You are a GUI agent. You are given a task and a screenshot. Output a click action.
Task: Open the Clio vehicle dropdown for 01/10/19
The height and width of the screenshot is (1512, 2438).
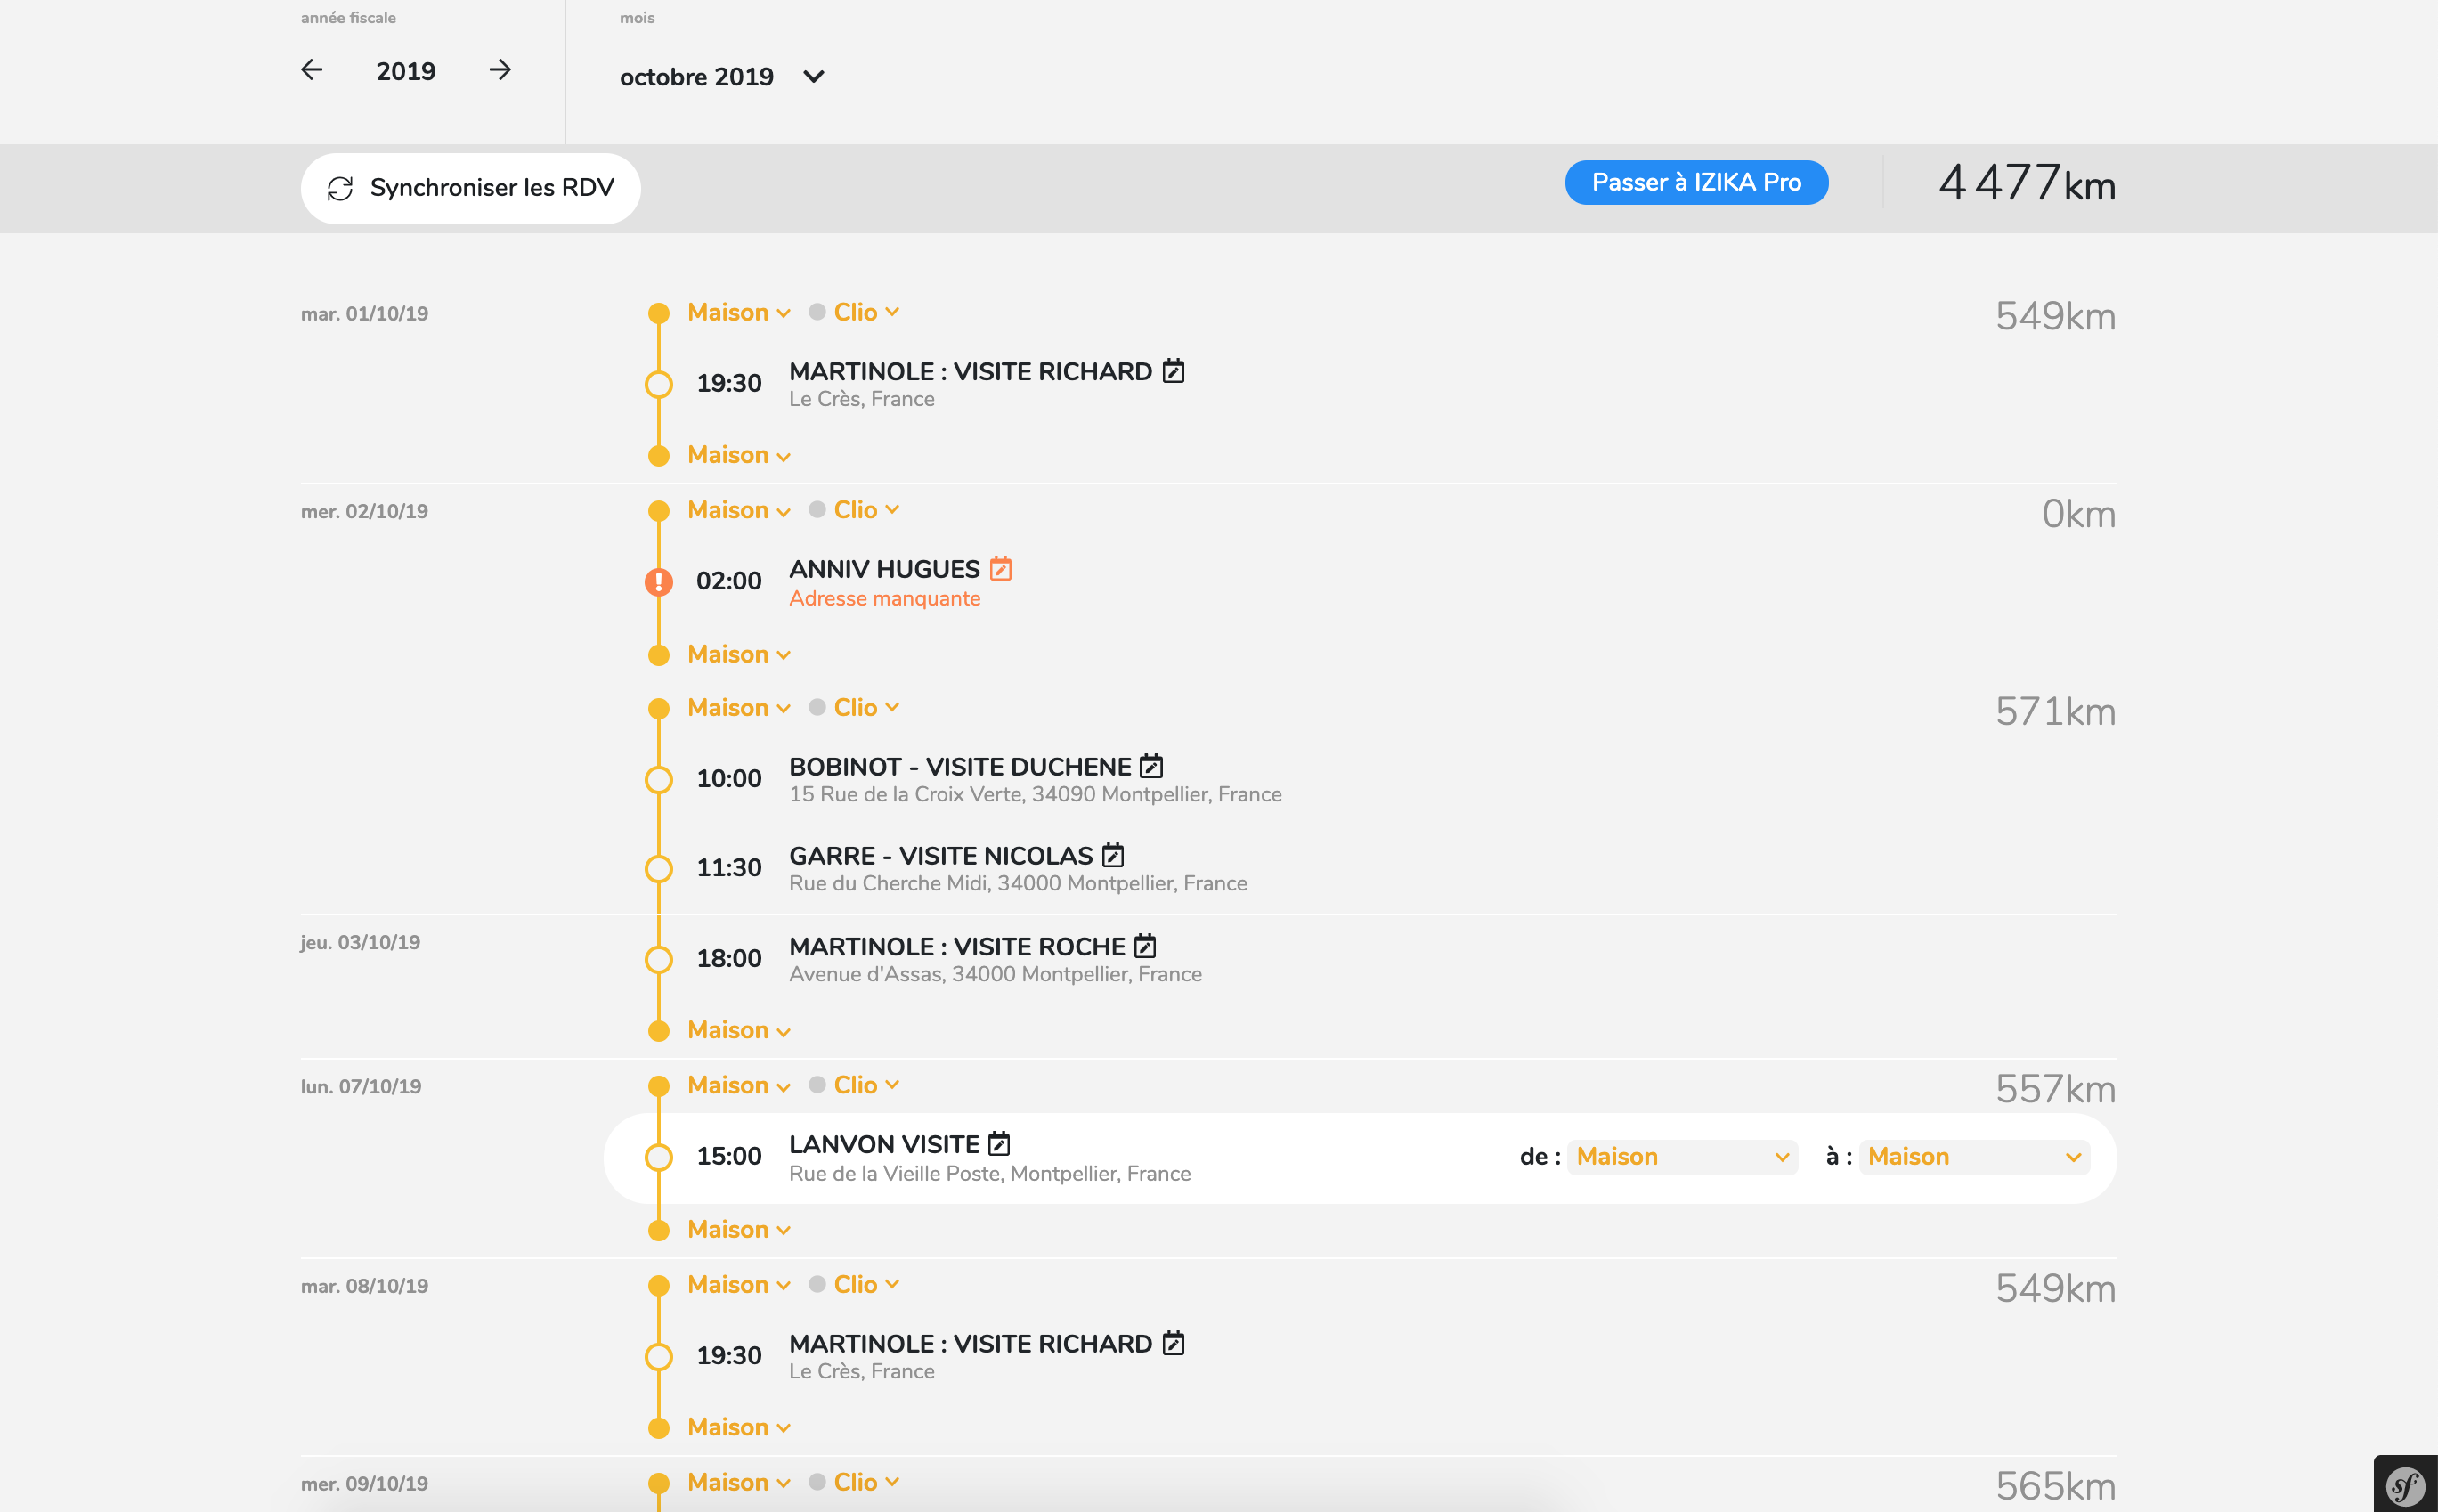866,312
